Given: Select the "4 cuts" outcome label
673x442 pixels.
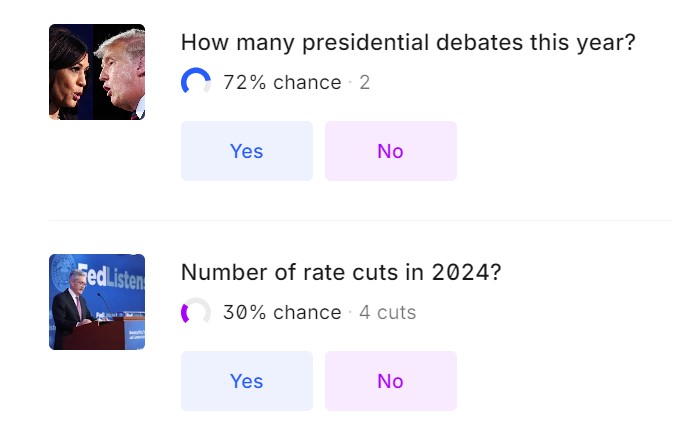Looking at the screenshot, I should point(387,312).
